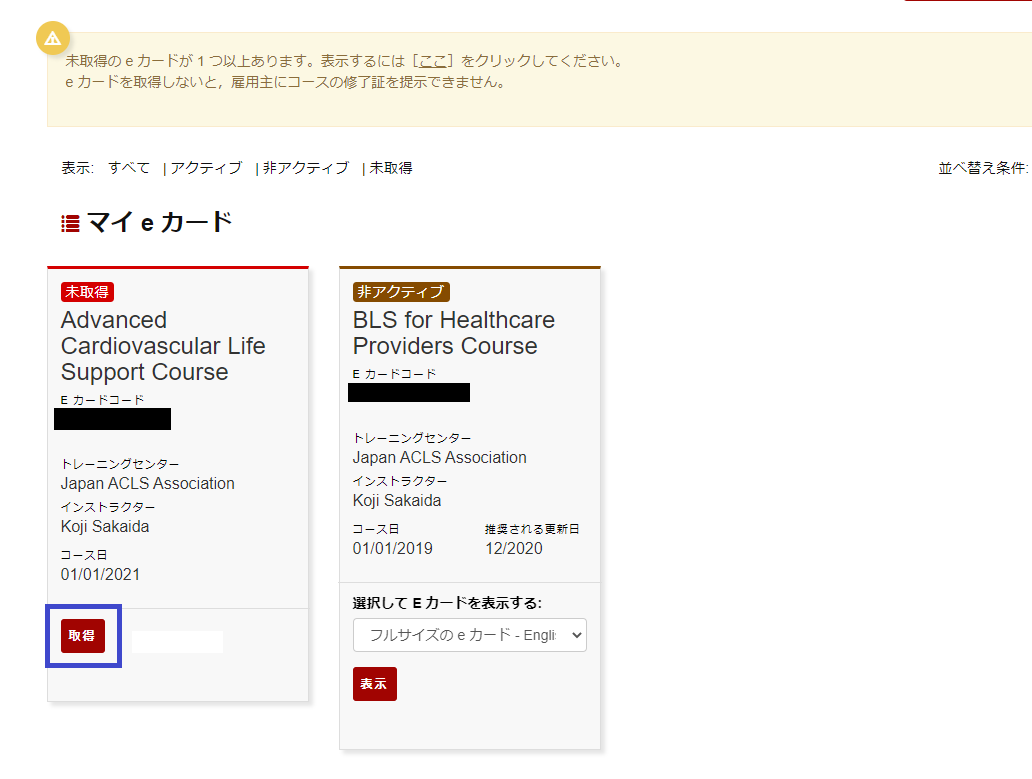1032x779 pixels.
Task: Click the red list icon beside マイ e カード
Action: coord(70,223)
